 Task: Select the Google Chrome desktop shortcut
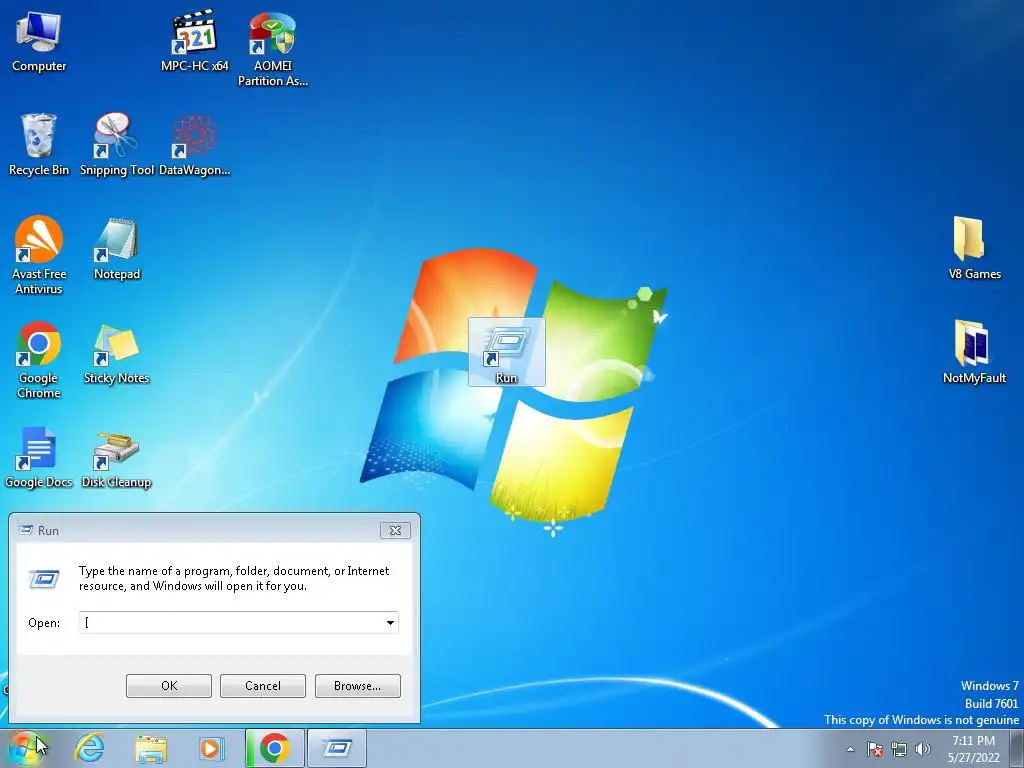[x=39, y=360]
